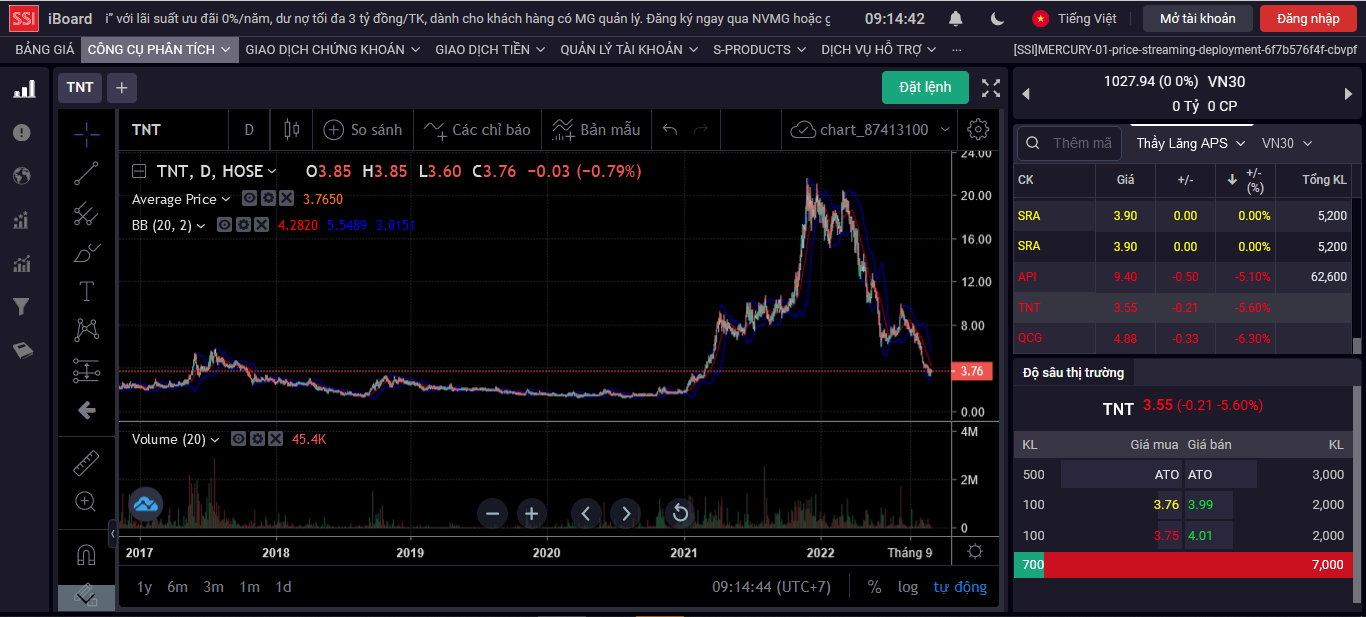Select the crosshair cursor tool

click(x=87, y=132)
